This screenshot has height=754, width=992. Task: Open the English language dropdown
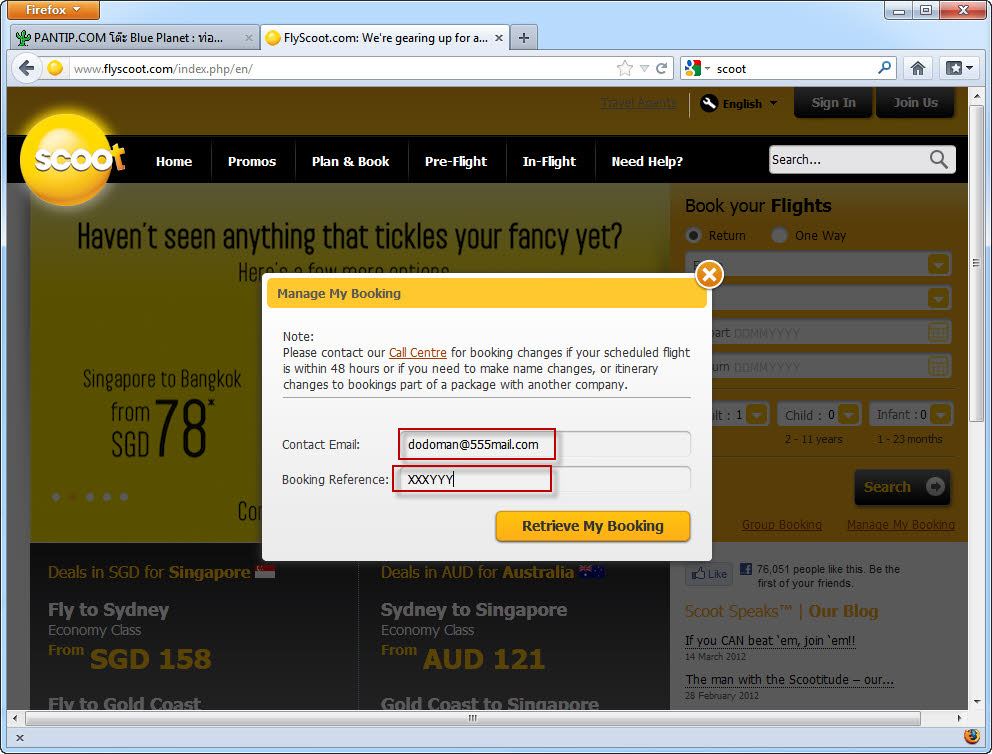coord(750,104)
